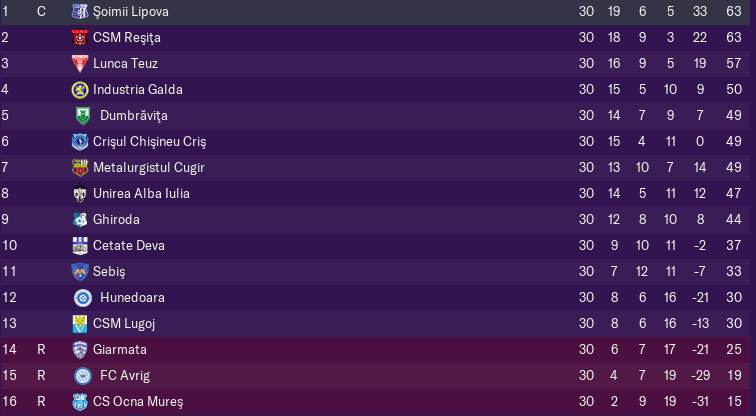Click the champion 'C' marker beside Şoimii Lipova
This screenshot has height=416, width=756.
tap(41, 12)
